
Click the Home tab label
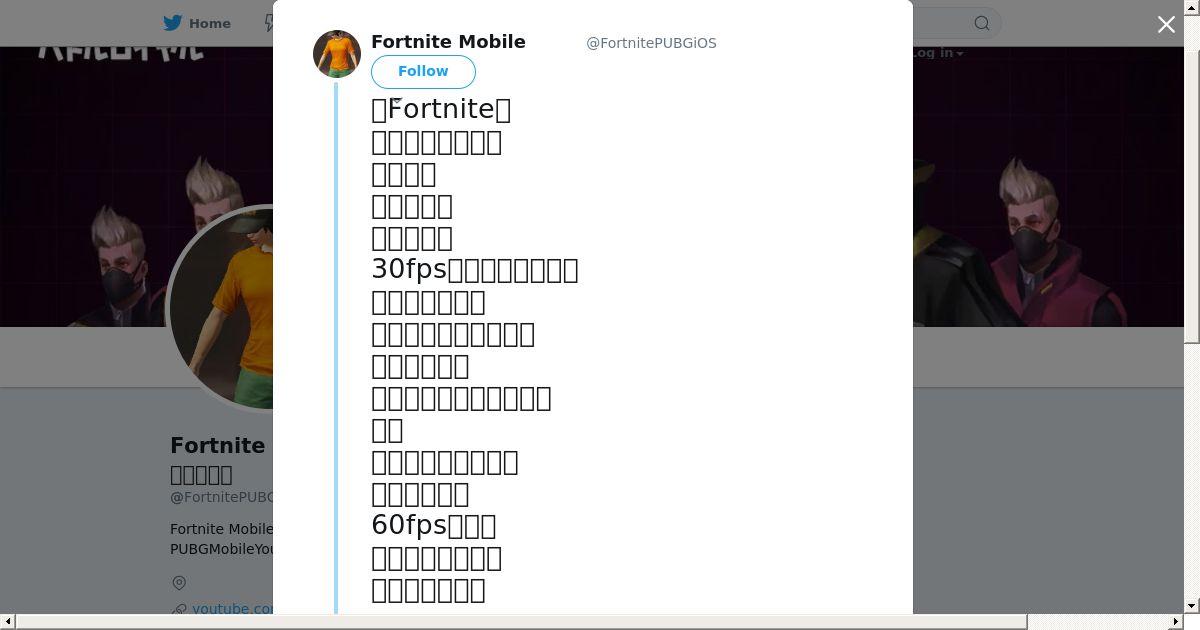click(x=210, y=23)
